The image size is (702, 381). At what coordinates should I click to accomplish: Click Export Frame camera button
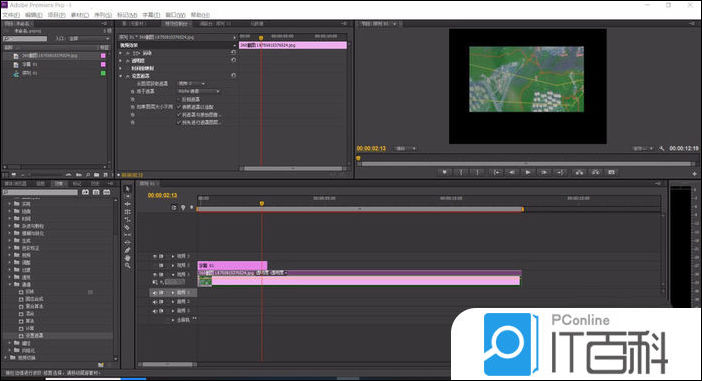(612, 172)
